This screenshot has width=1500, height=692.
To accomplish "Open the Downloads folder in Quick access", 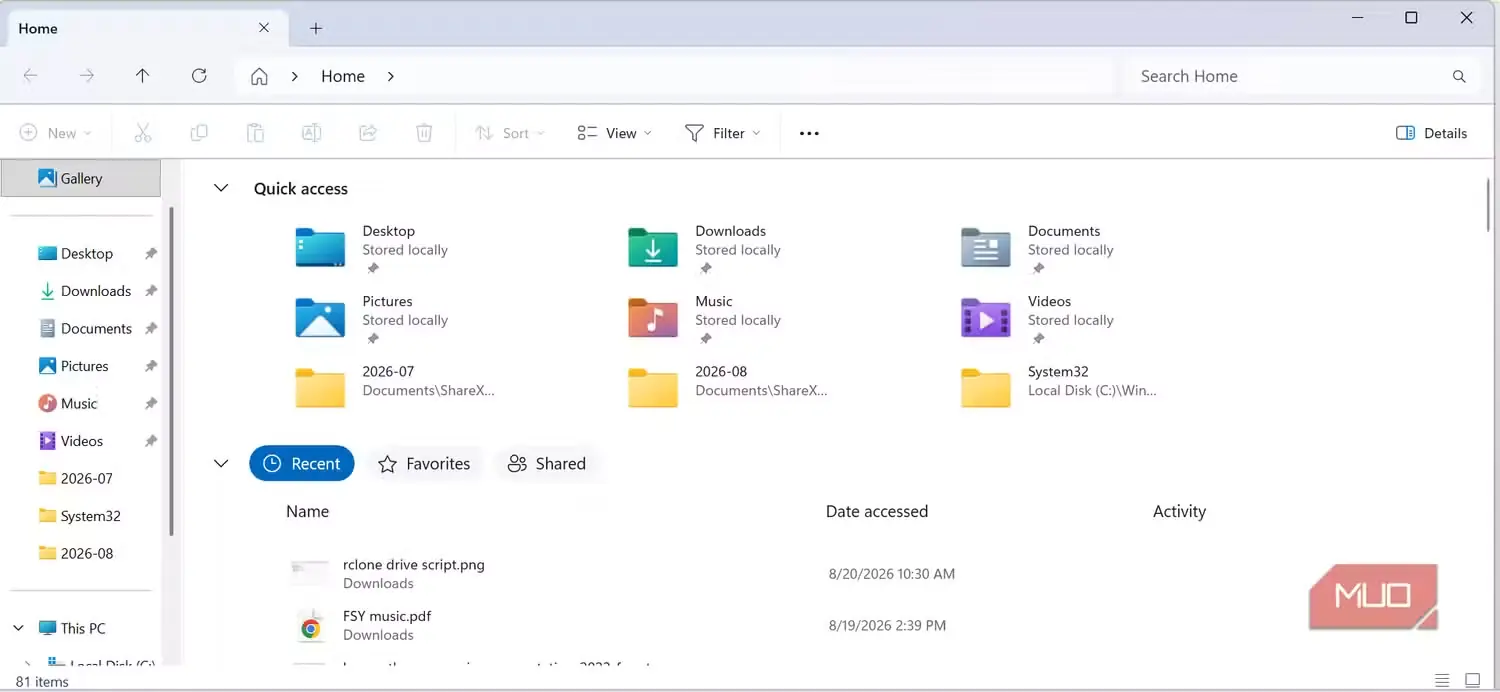I will pos(705,248).
